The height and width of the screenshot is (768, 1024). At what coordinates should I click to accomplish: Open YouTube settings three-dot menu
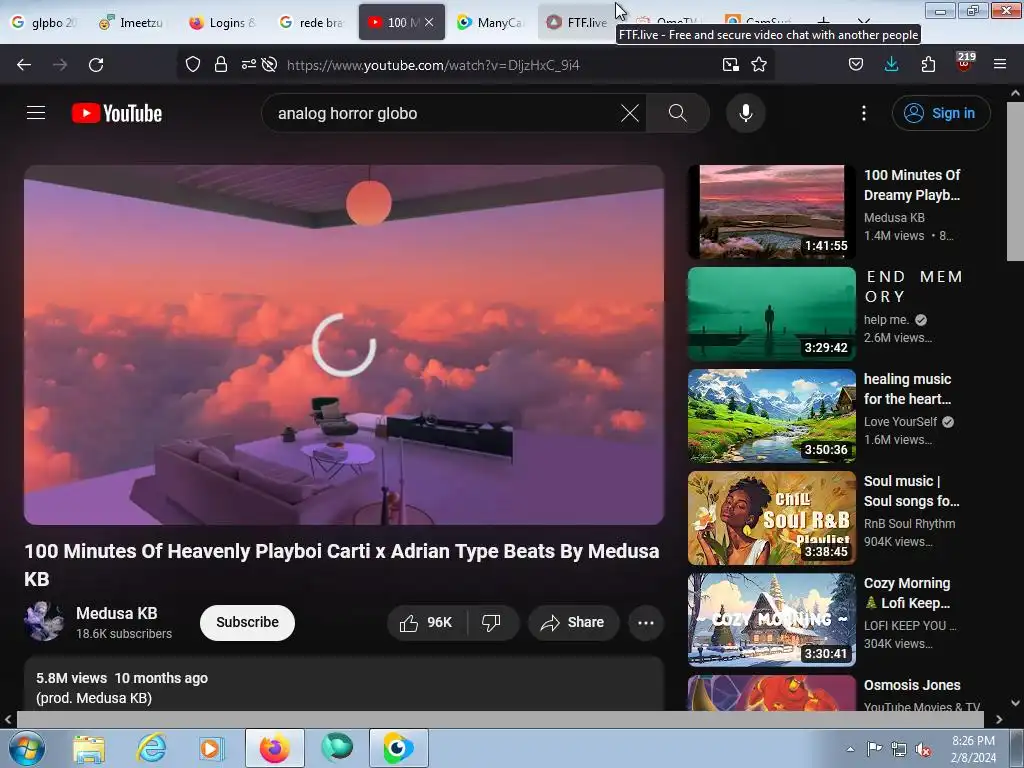(x=864, y=113)
